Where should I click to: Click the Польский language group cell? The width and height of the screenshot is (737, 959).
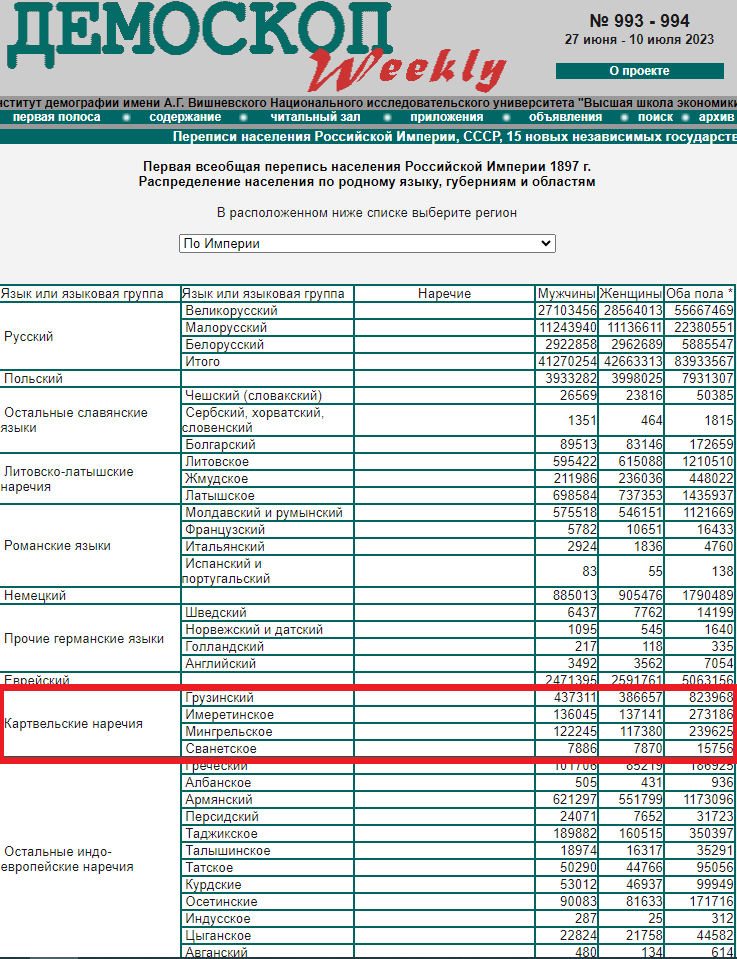pos(90,379)
